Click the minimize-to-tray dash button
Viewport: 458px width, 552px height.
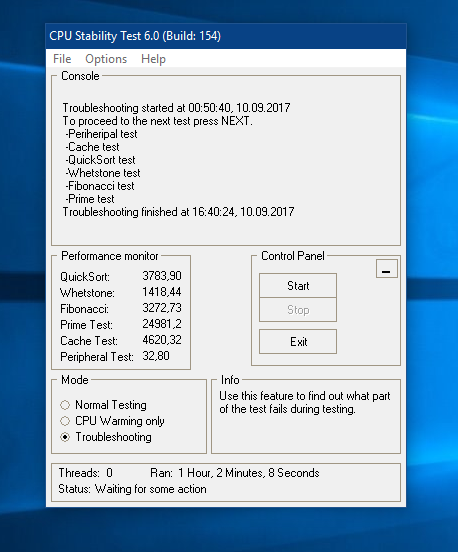pos(387,269)
